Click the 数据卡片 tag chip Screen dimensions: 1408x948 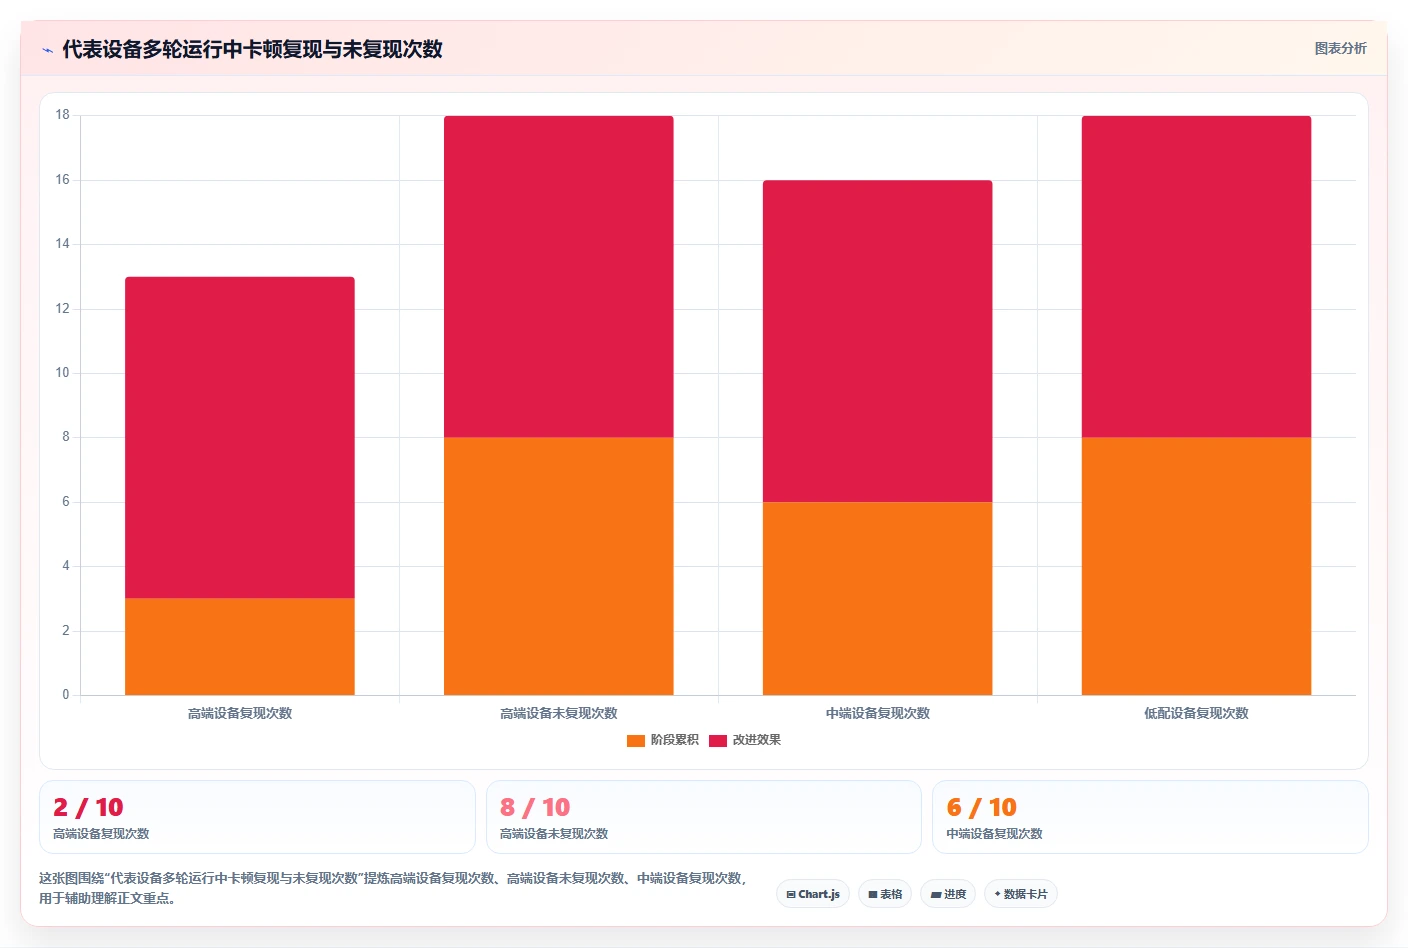tap(1021, 894)
